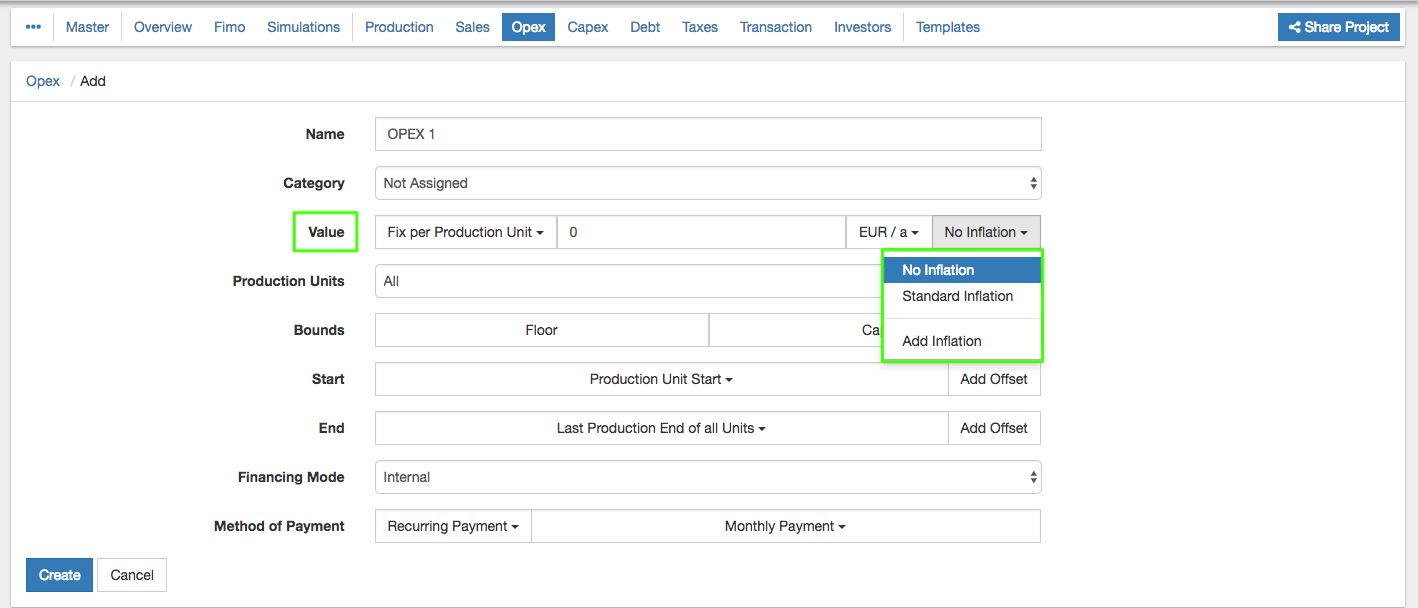Switch to the Simulations tab
1418x608 pixels.
(x=303, y=27)
